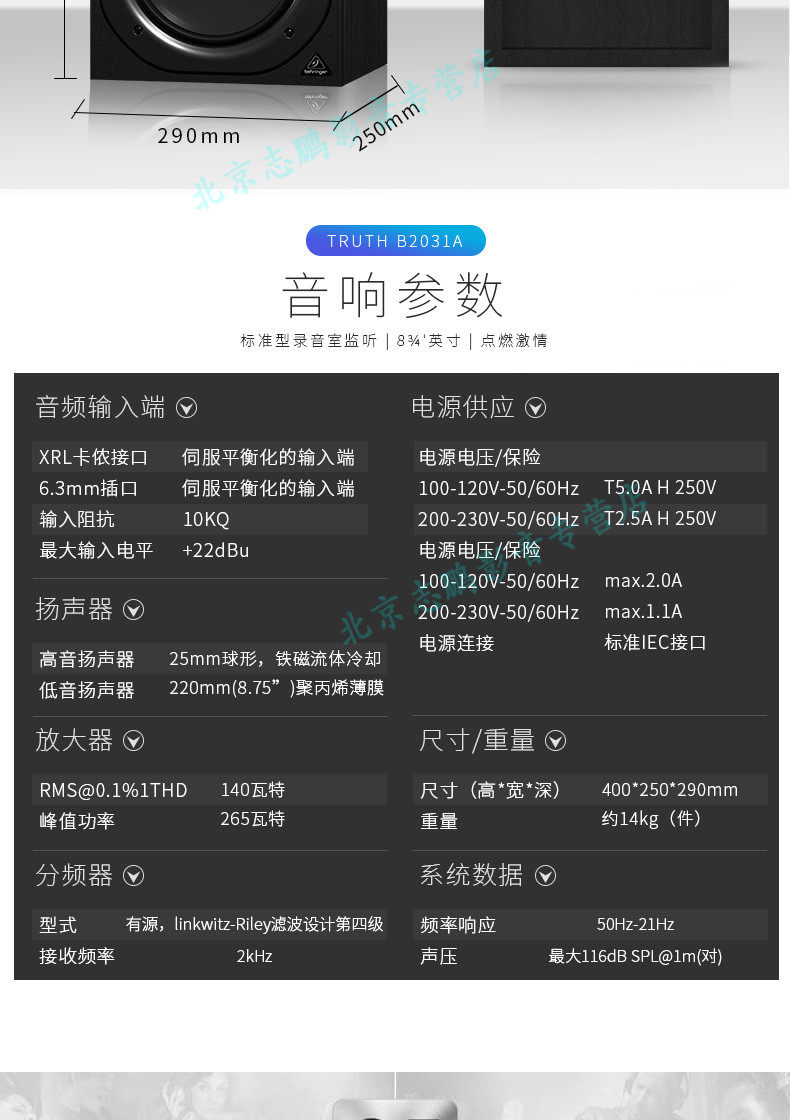Click the 标准型录音室监听 subtitle text
790x1120 pixels.
coord(309,341)
